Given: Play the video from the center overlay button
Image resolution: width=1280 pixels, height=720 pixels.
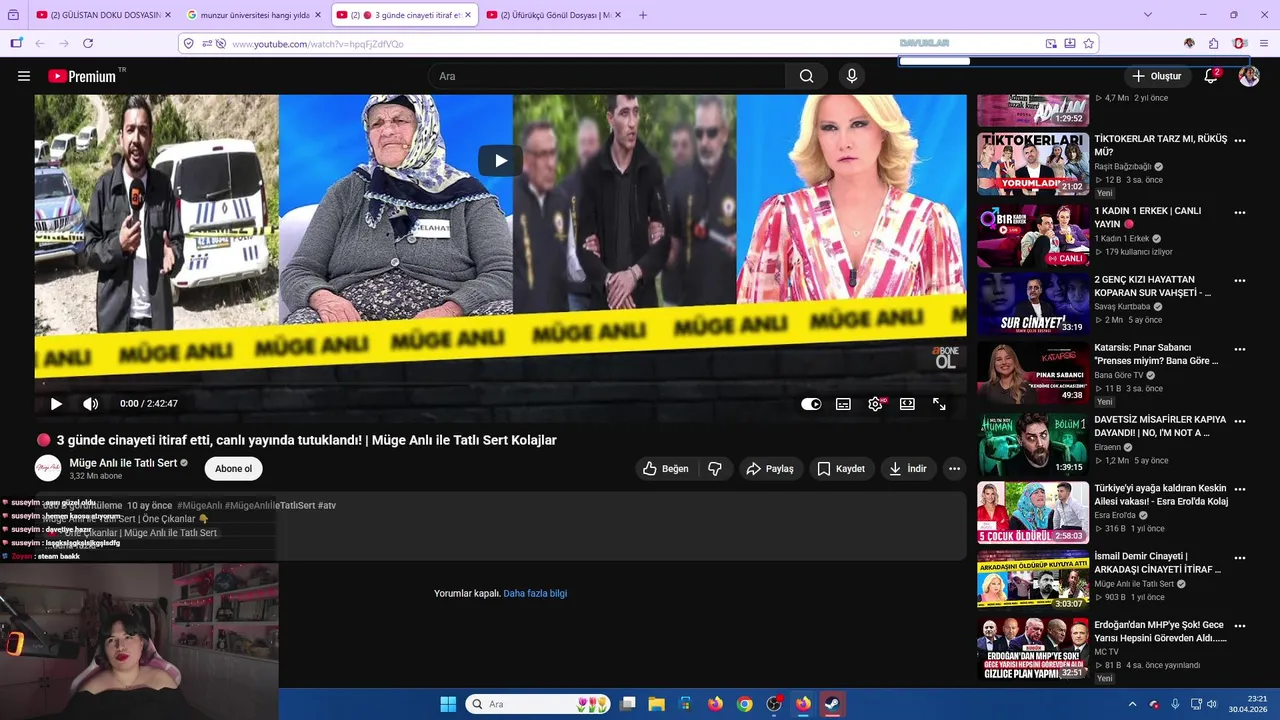Looking at the screenshot, I should point(500,160).
